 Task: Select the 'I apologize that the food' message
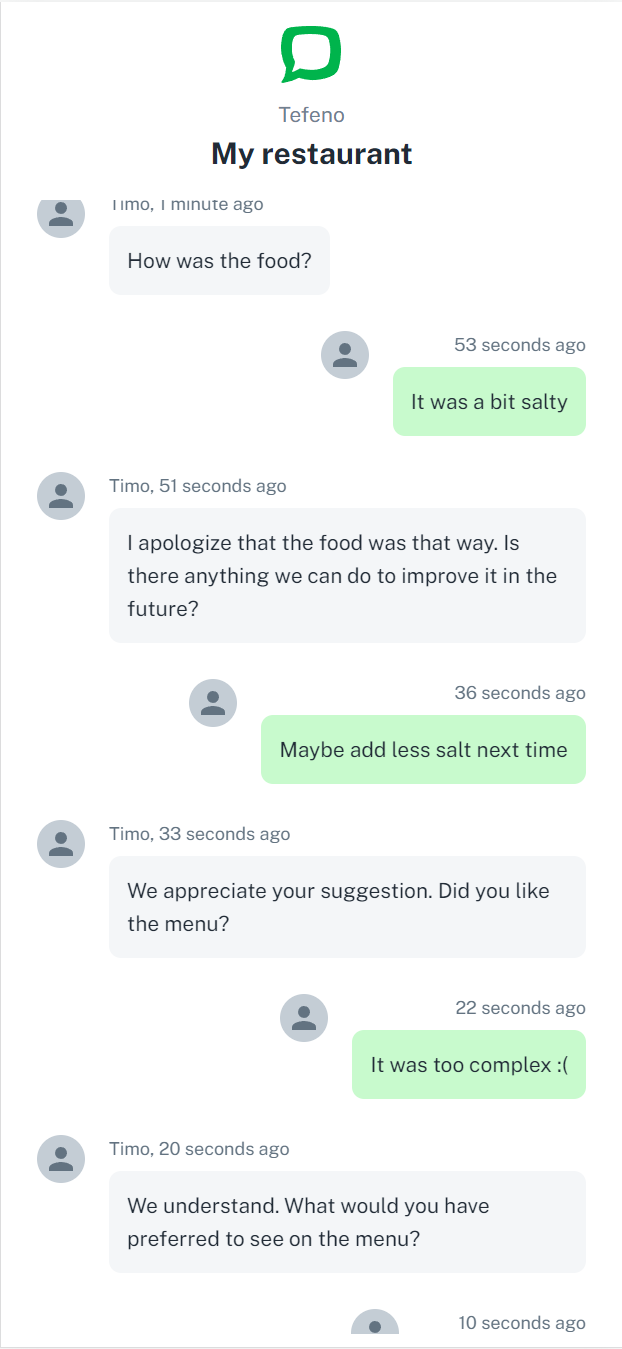(347, 575)
